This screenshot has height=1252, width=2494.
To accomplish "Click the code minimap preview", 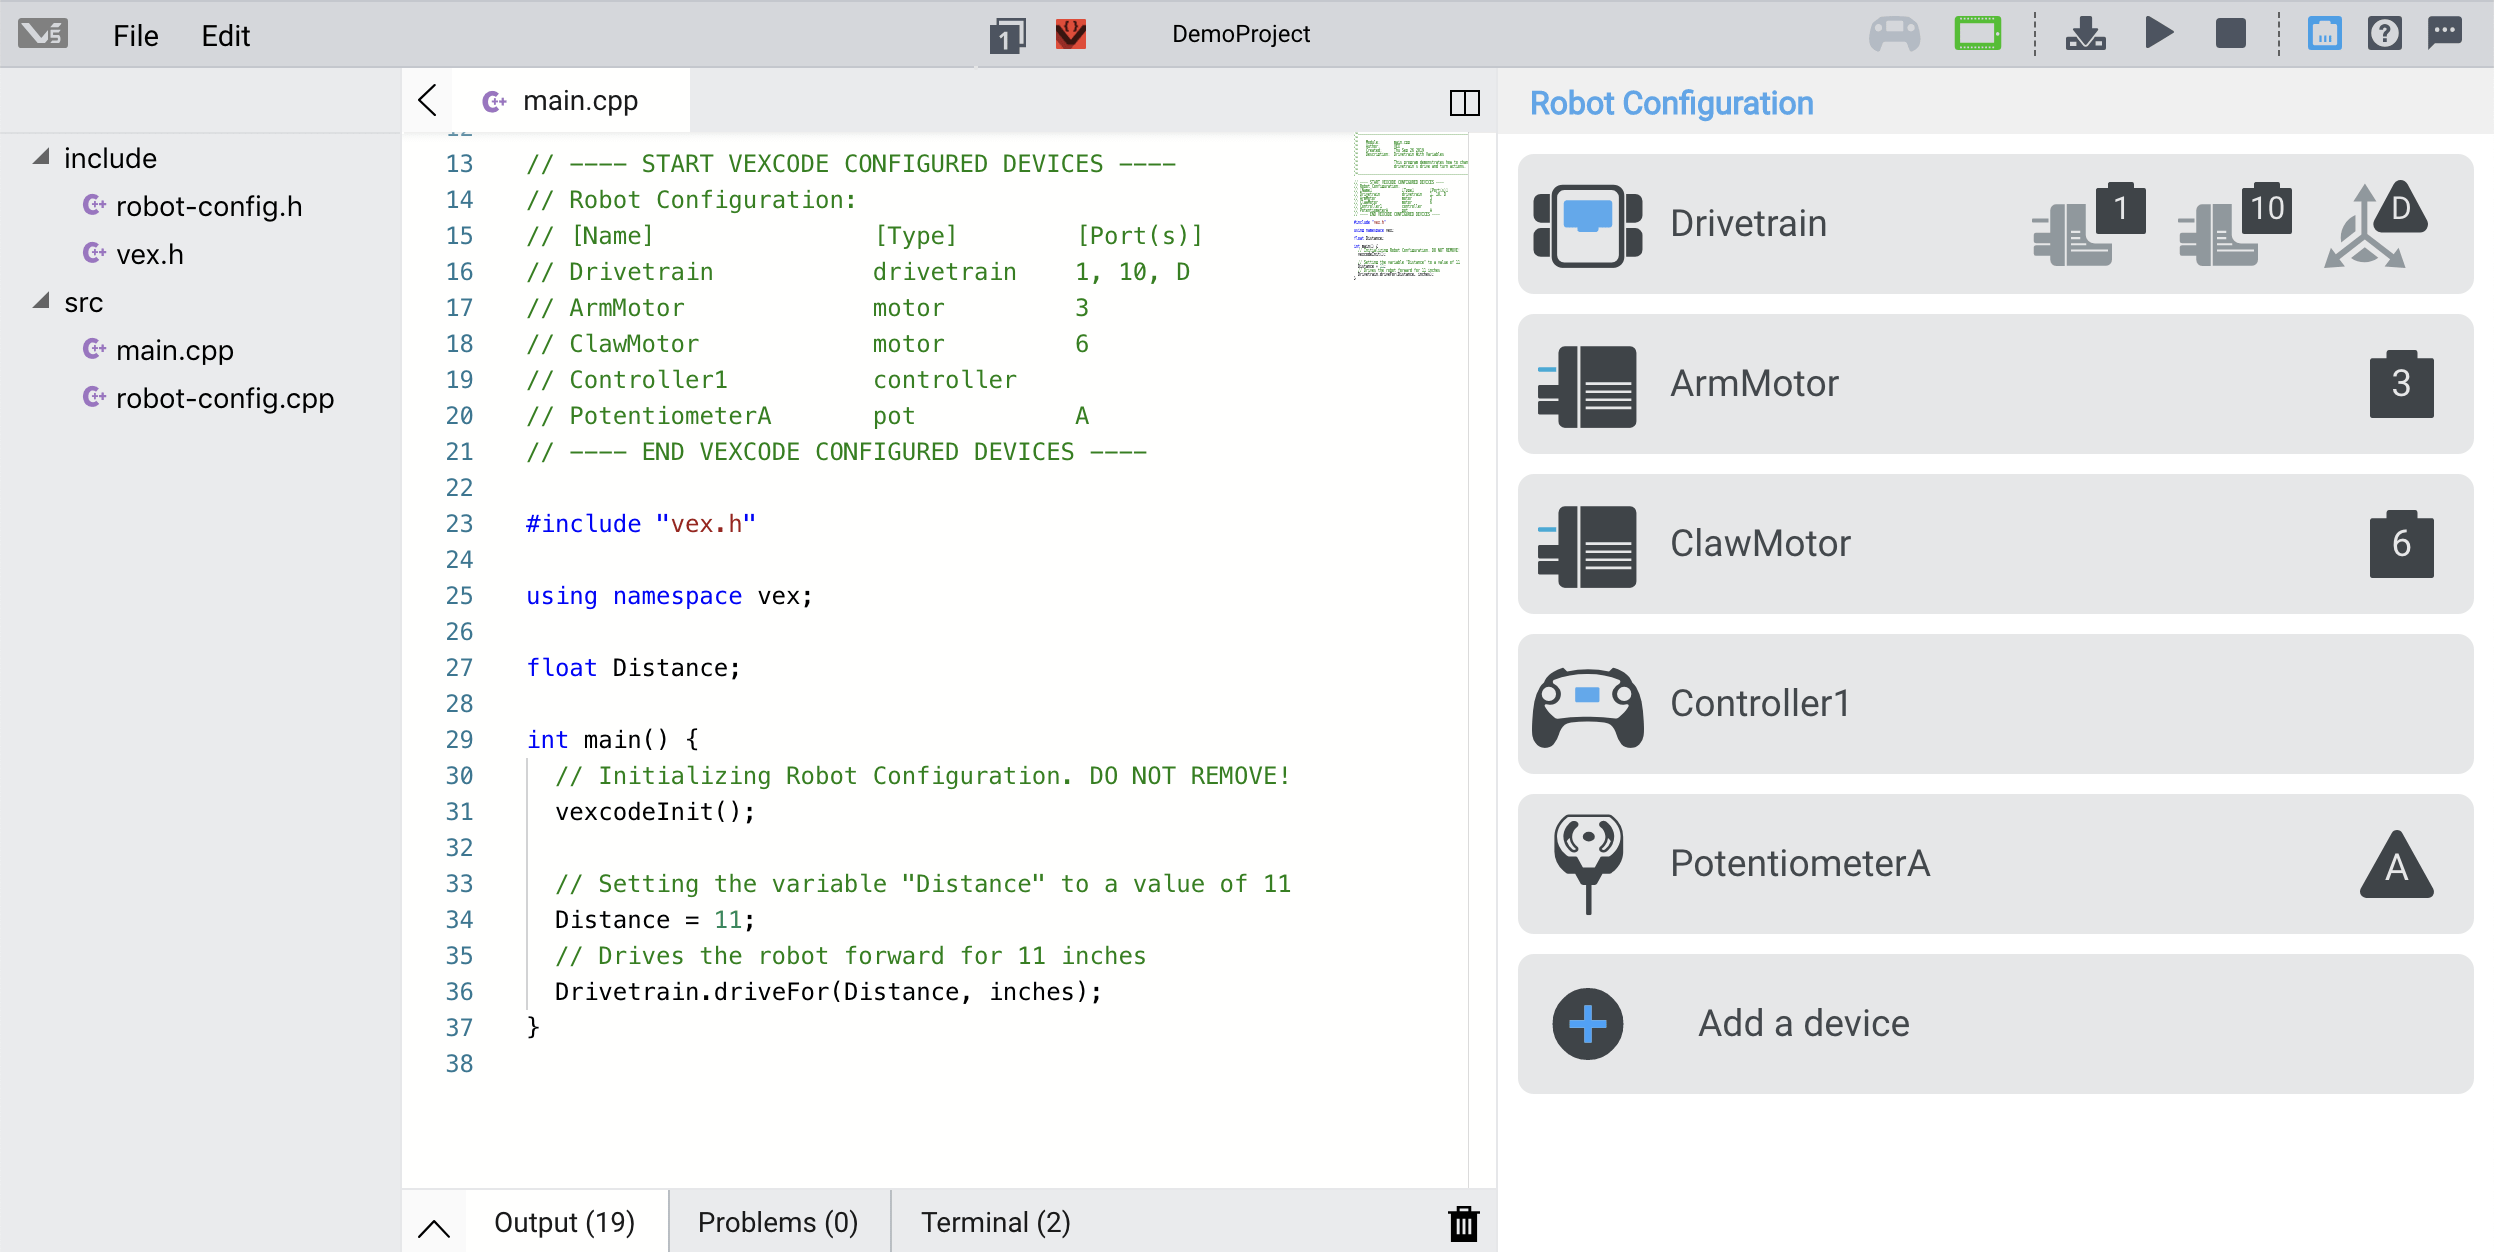I will (1411, 208).
